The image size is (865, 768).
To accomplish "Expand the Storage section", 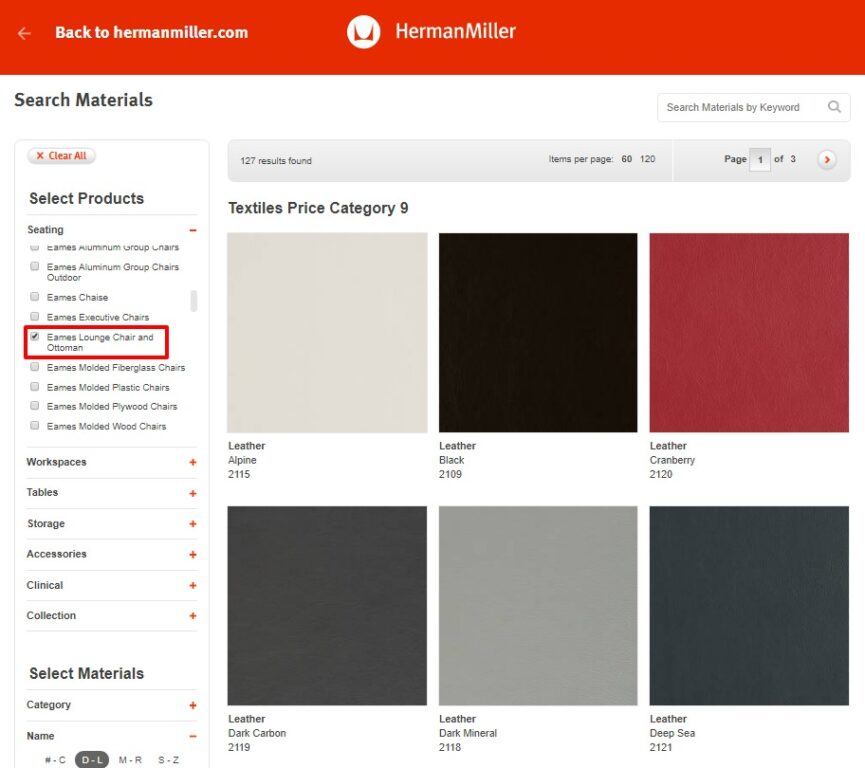I will click(x=193, y=524).
